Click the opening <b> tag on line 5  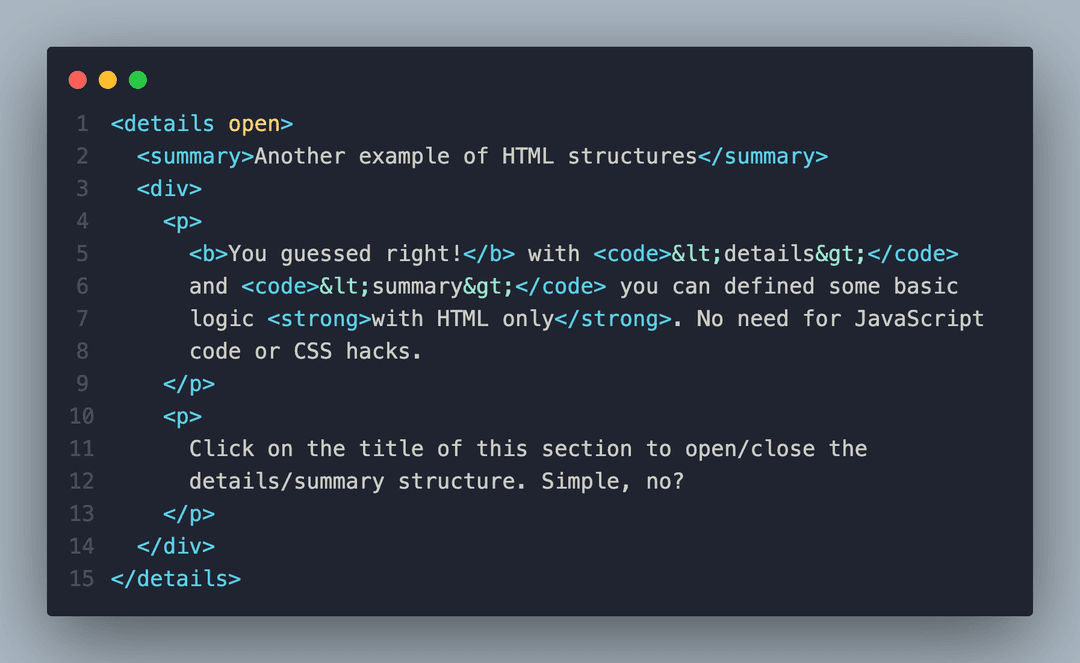pyautogui.click(x=208, y=254)
